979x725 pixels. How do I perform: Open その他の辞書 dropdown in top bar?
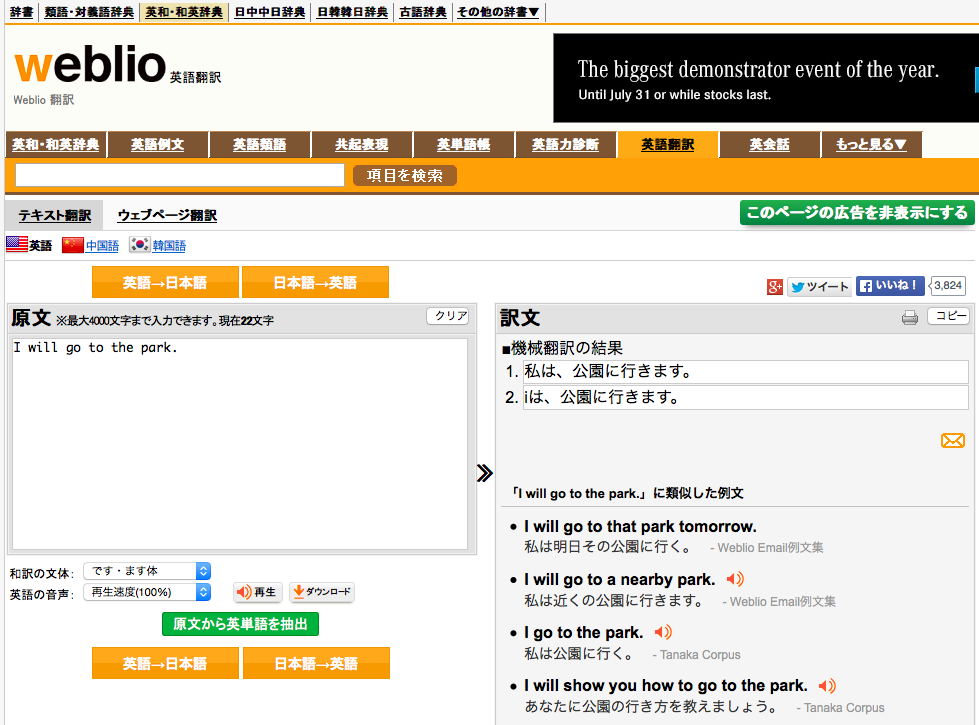[x=498, y=13]
